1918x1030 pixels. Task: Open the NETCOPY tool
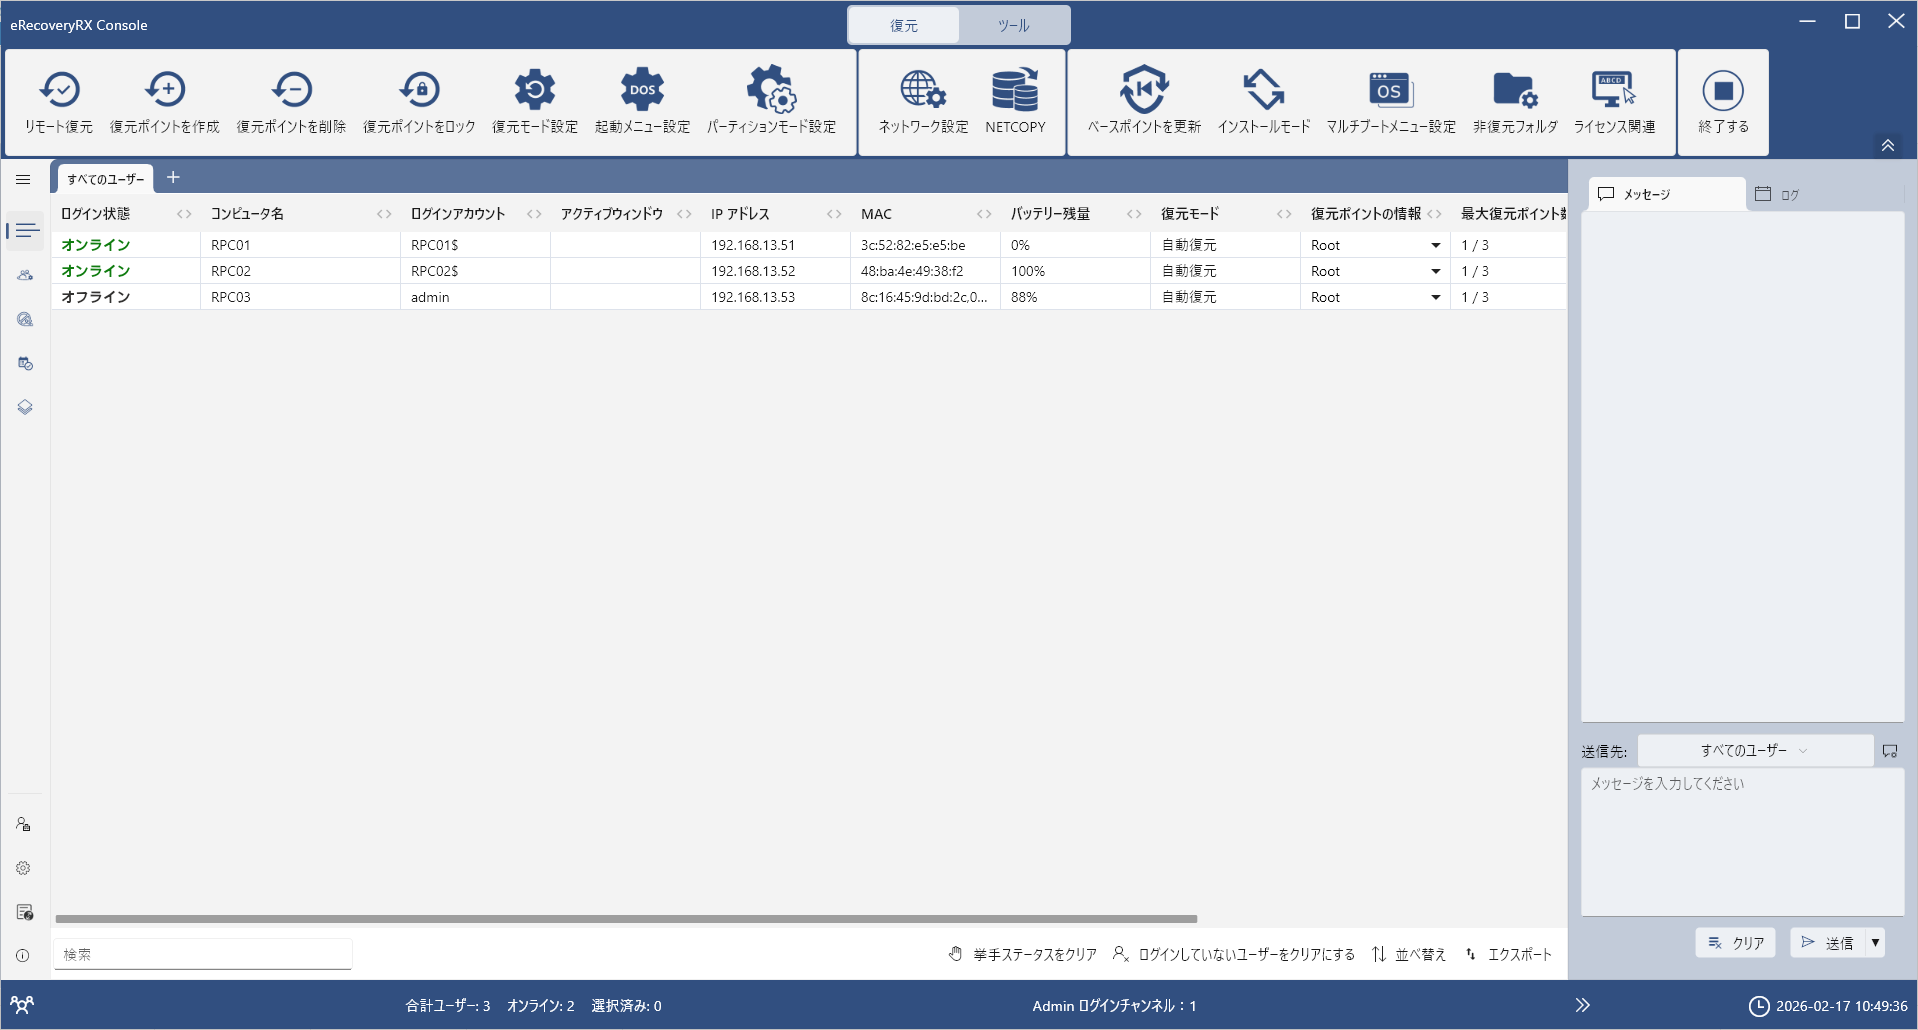click(1015, 91)
